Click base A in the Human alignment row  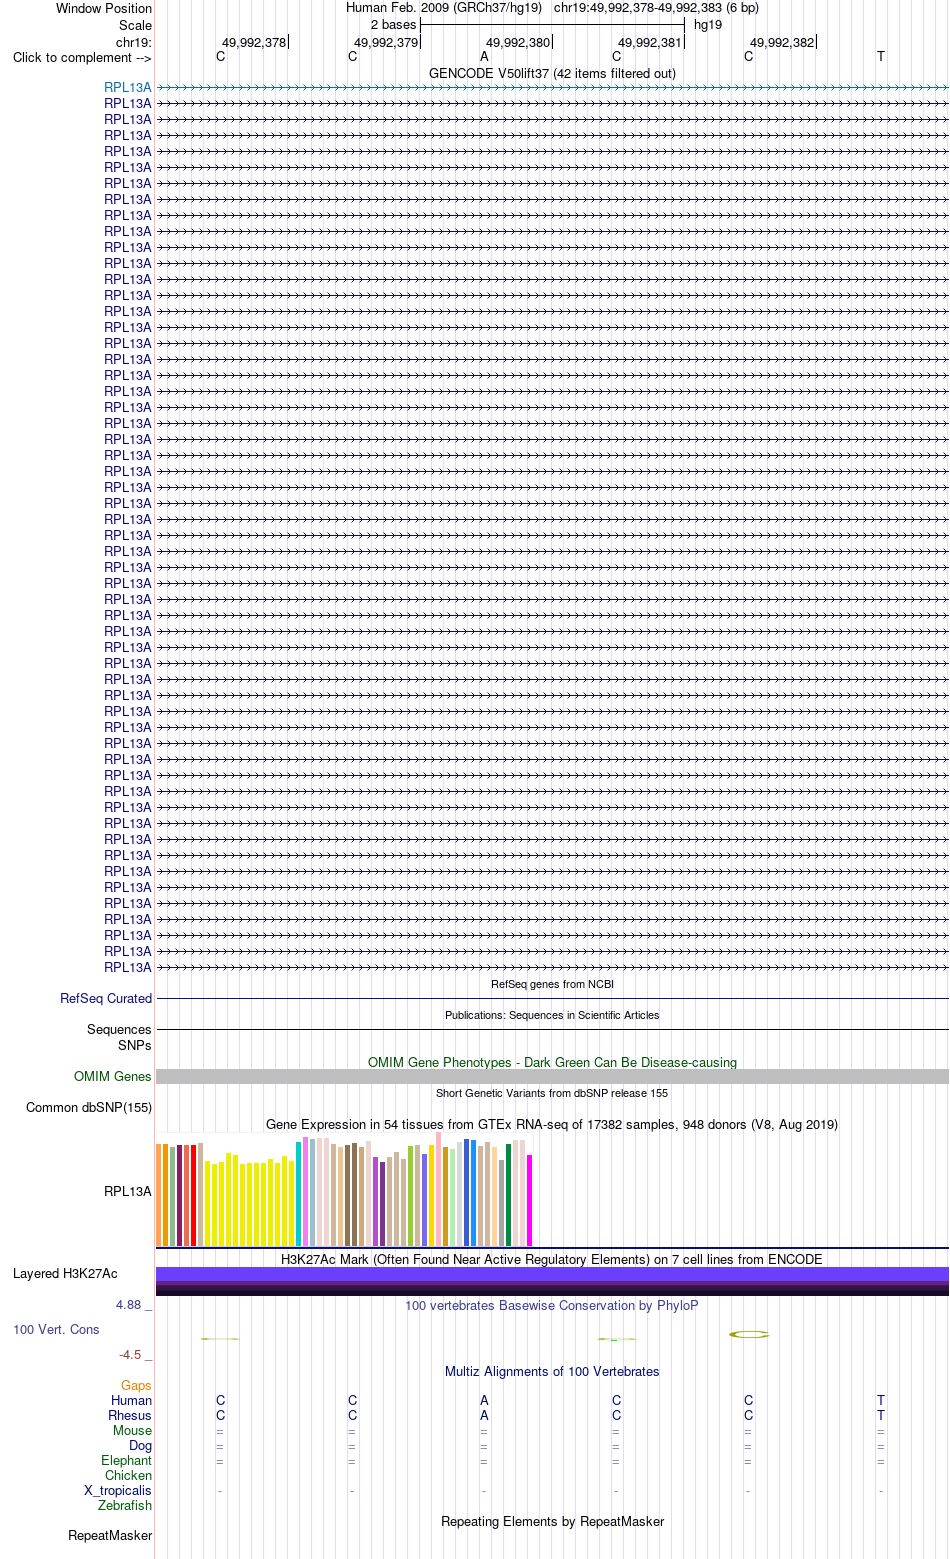tap(485, 1401)
